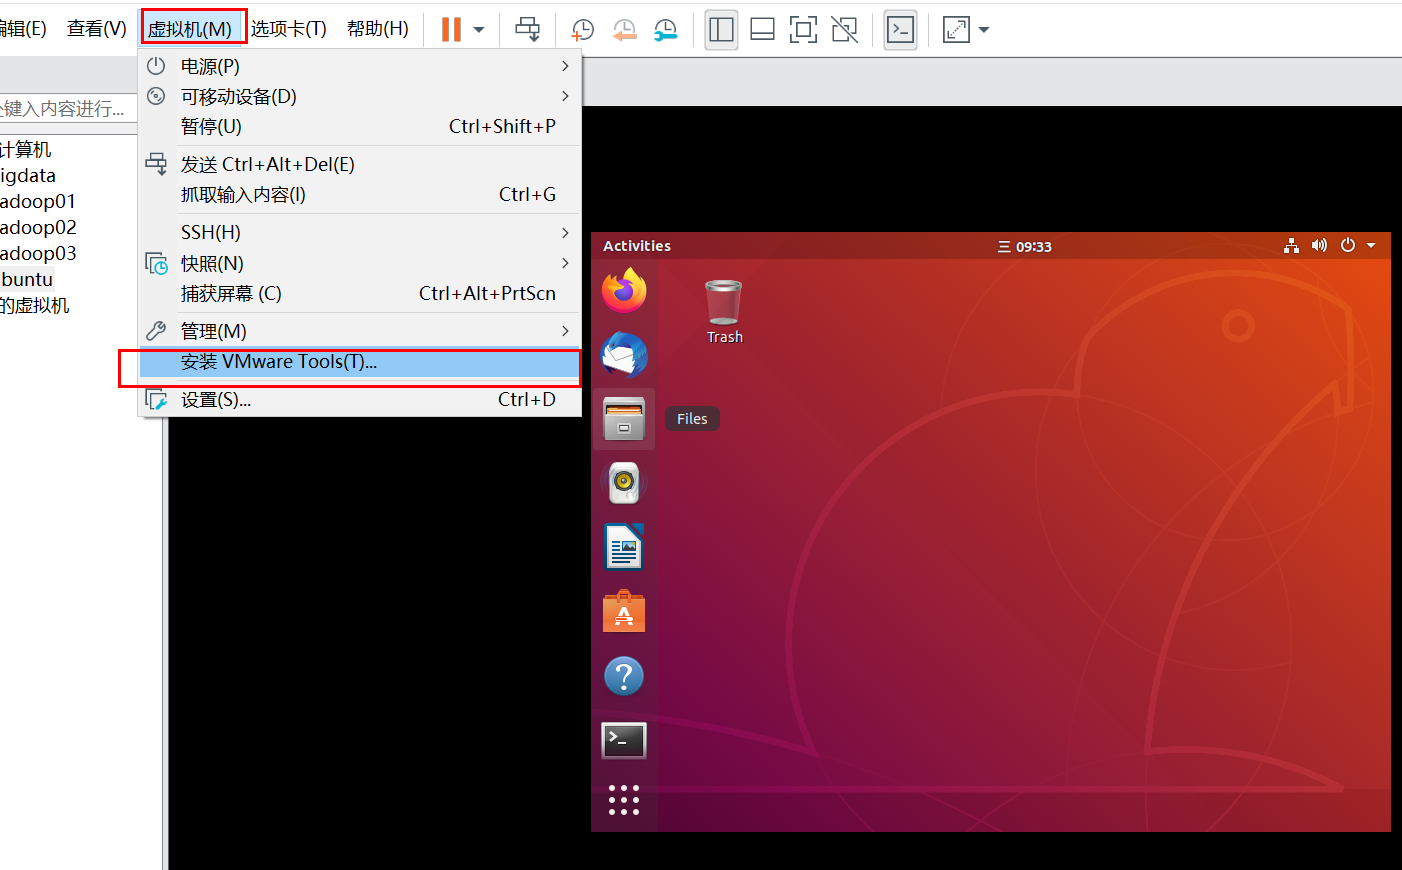The width and height of the screenshot is (1402, 870).
Task: Click the stretch guest display icon
Action: click(956, 29)
